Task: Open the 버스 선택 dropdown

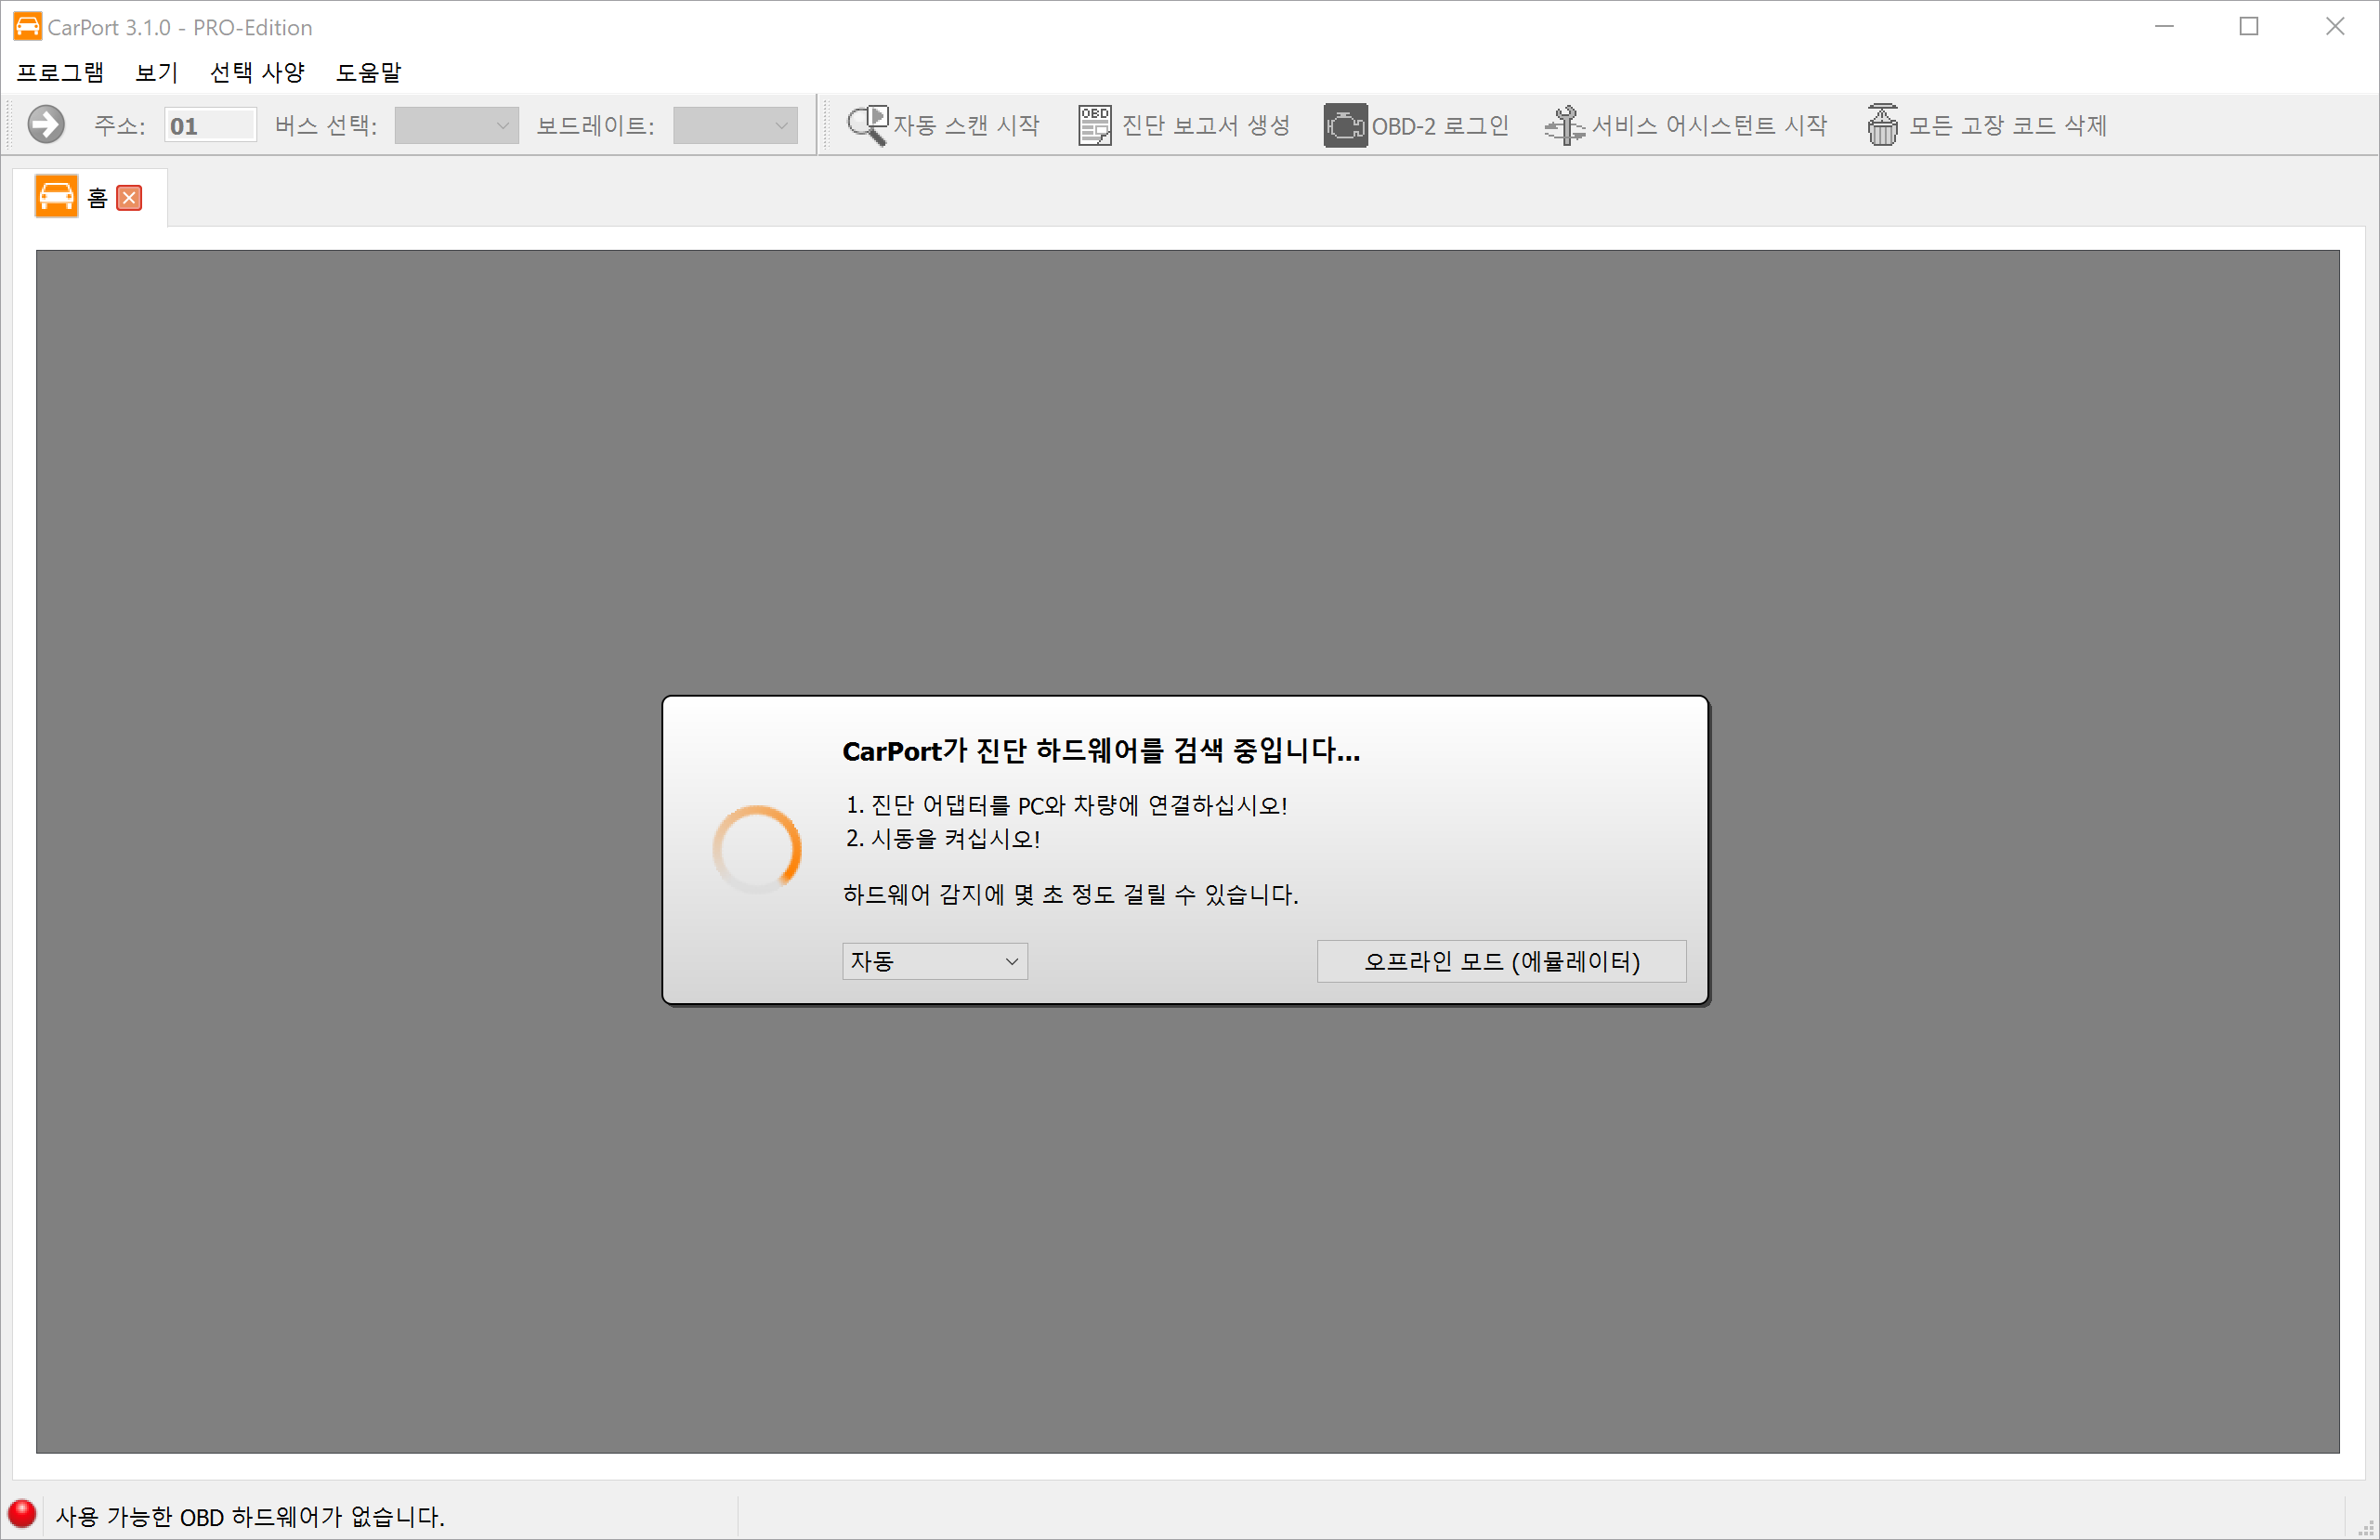Action: (x=456, y=124)
